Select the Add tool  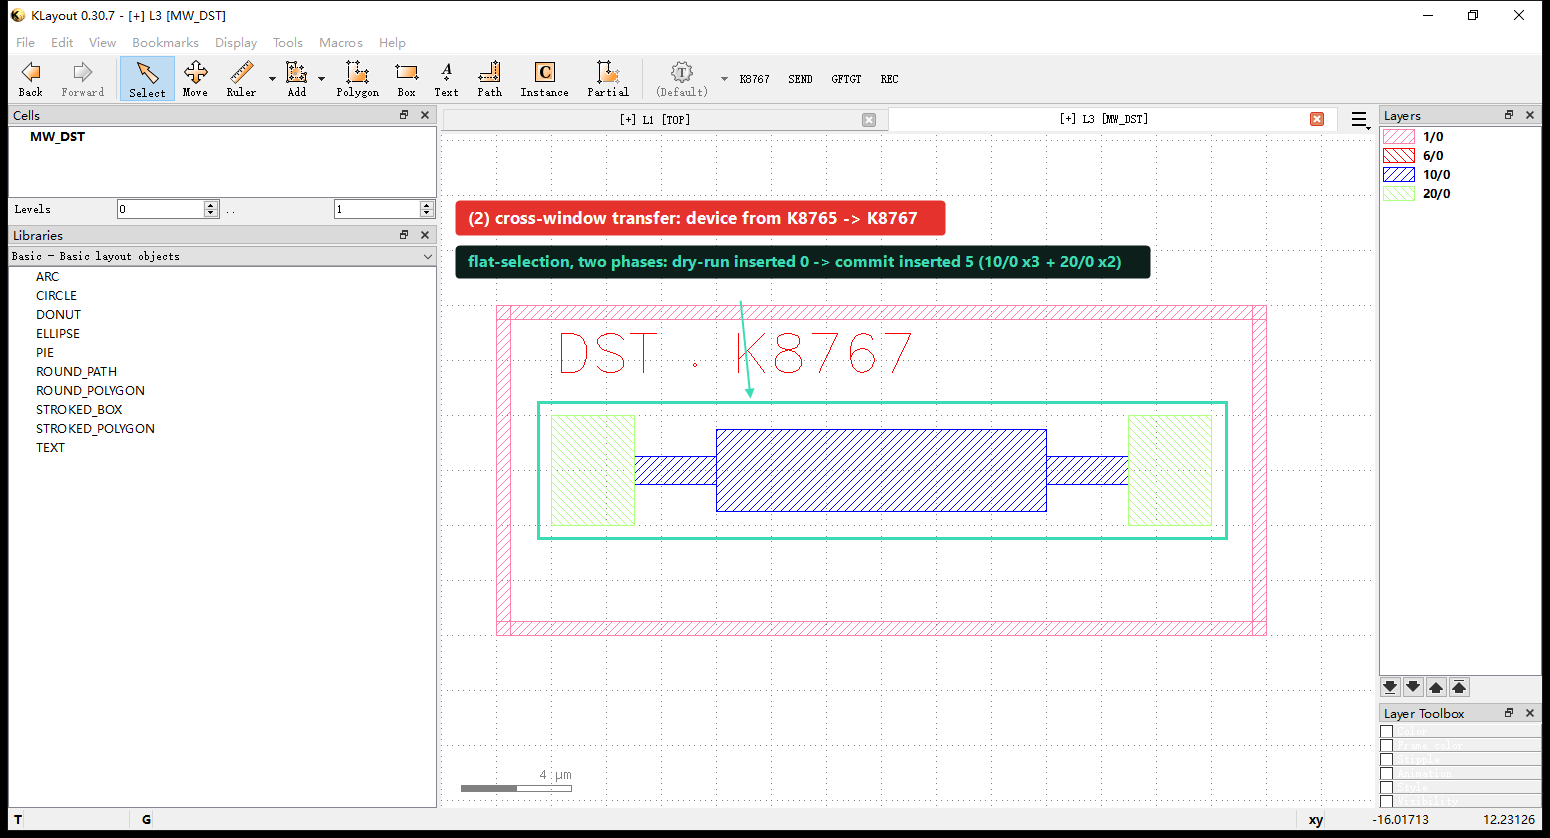297,79
